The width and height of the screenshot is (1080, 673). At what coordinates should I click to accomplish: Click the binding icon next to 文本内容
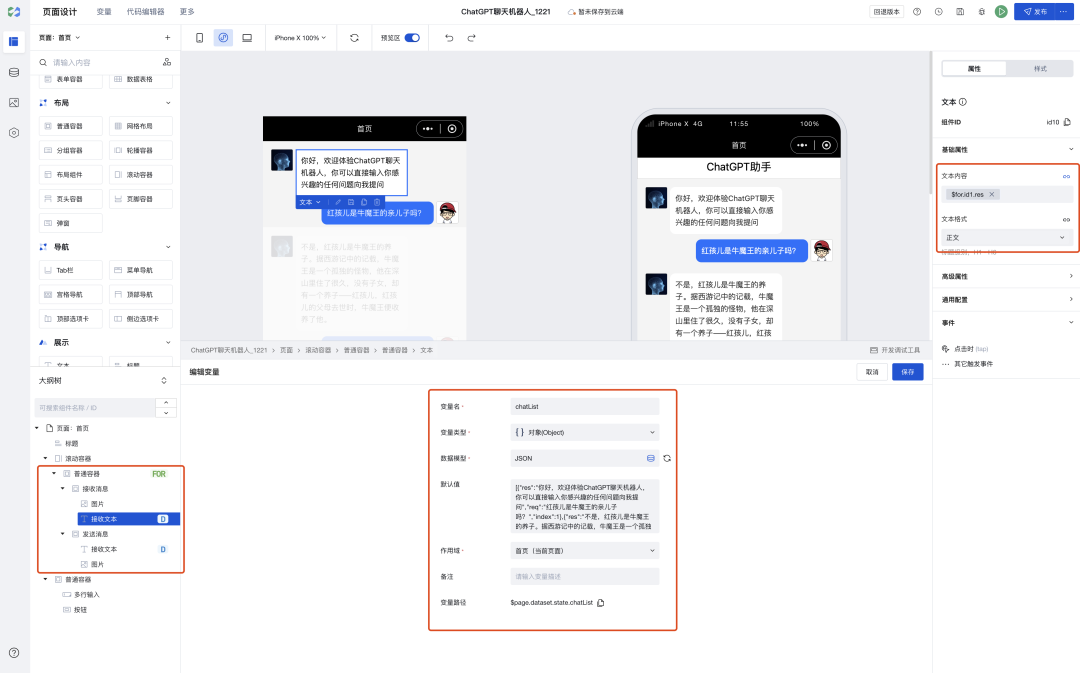tap(1068, 176)
